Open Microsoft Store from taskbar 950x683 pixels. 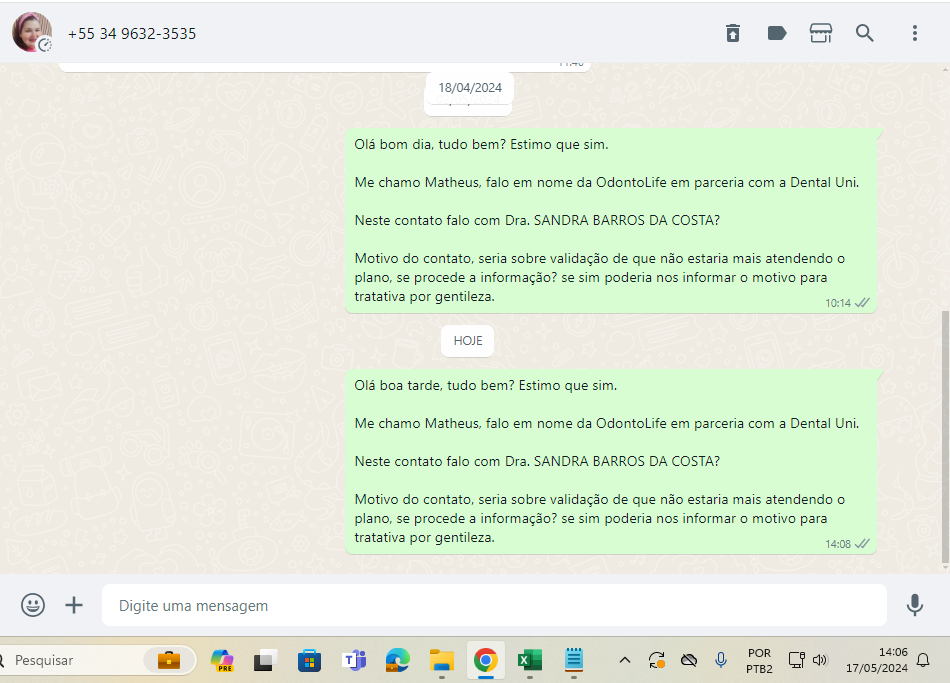tap(309, 660)
